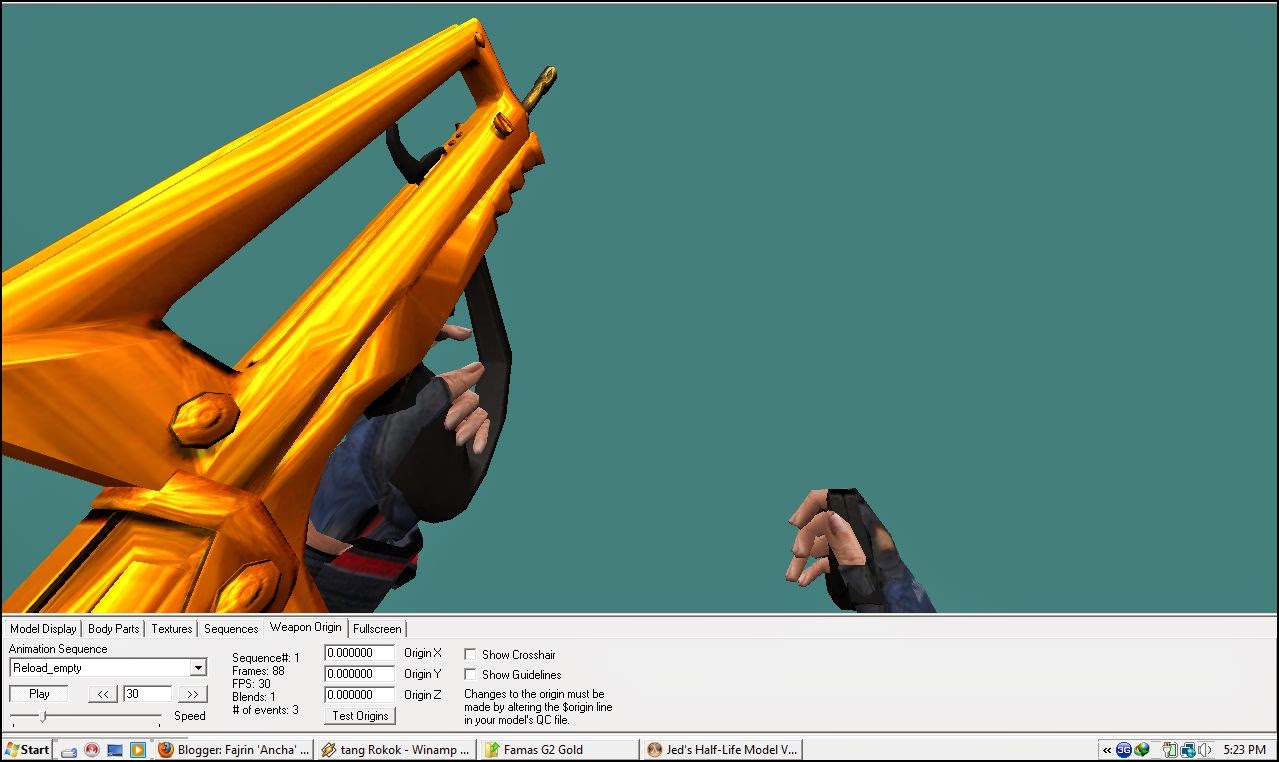Click the 'Frames: 88' info text
Image resolution: width=1279 pixels, height=762 pixels.
258,671
